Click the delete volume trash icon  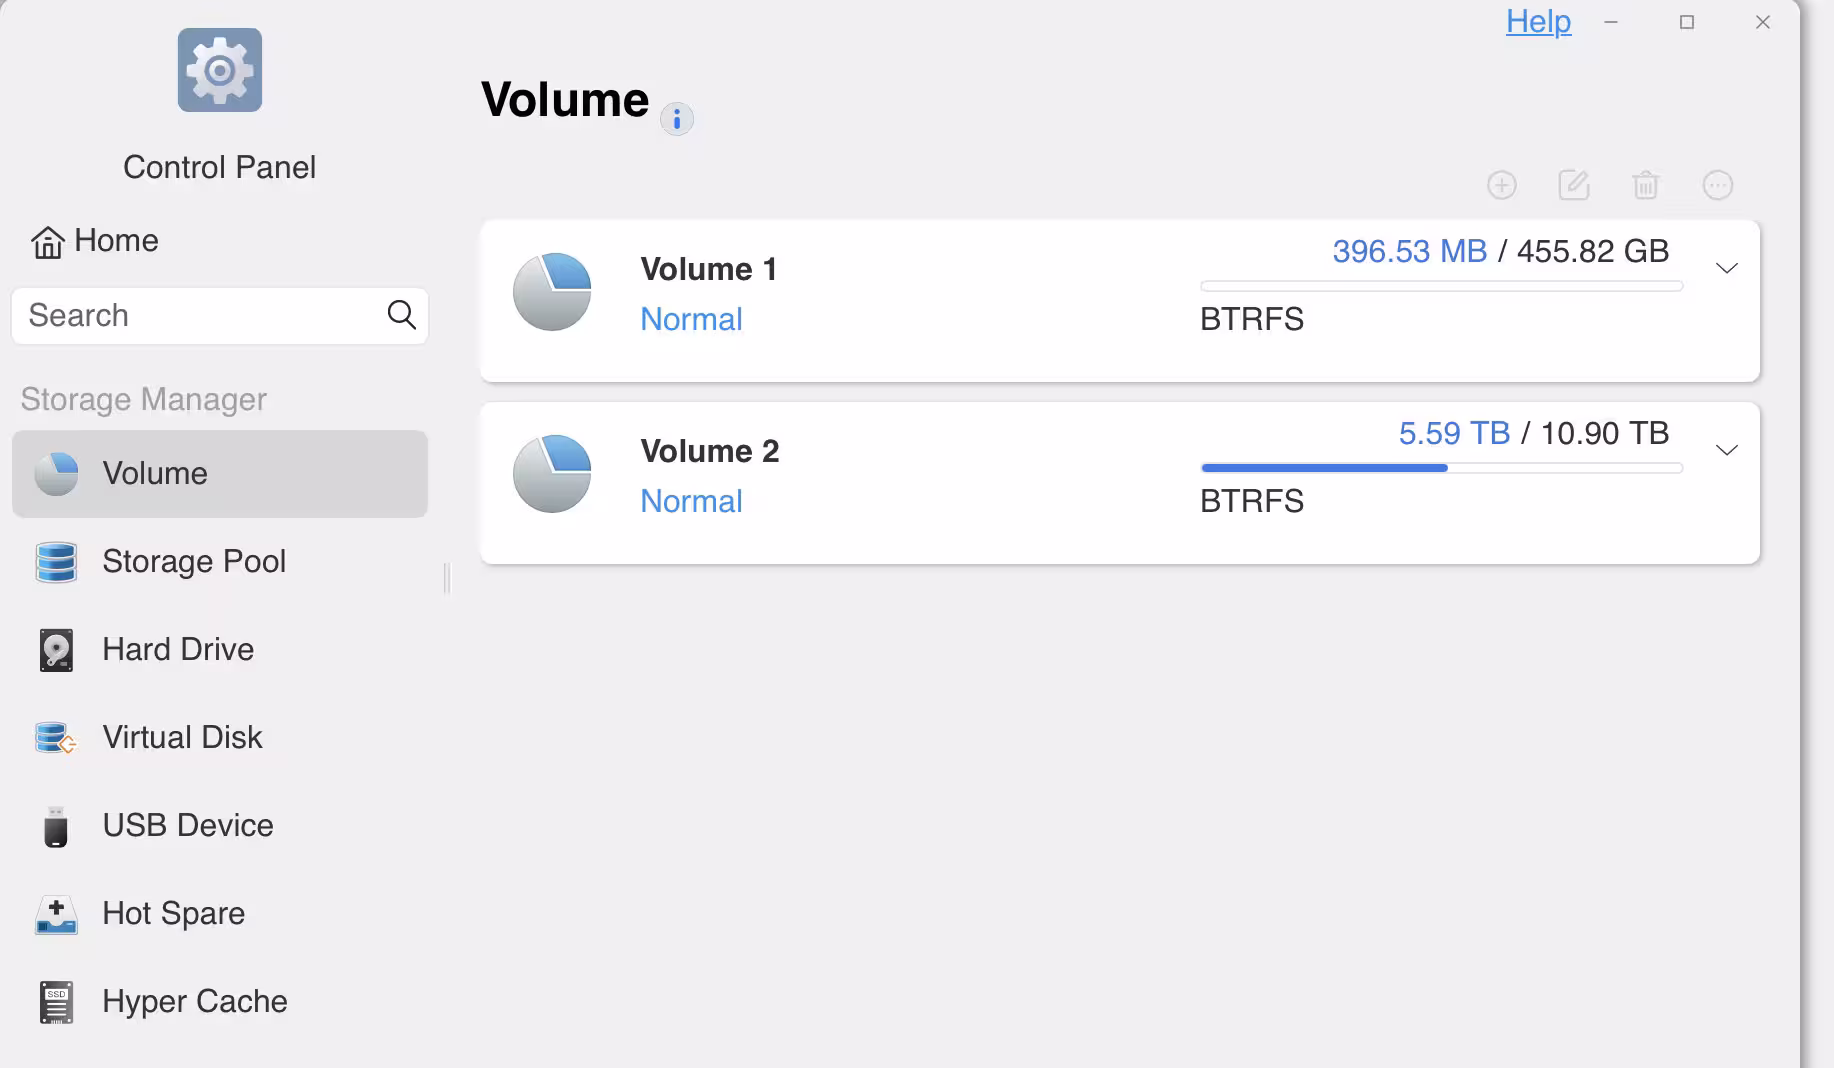point(1646,185)
